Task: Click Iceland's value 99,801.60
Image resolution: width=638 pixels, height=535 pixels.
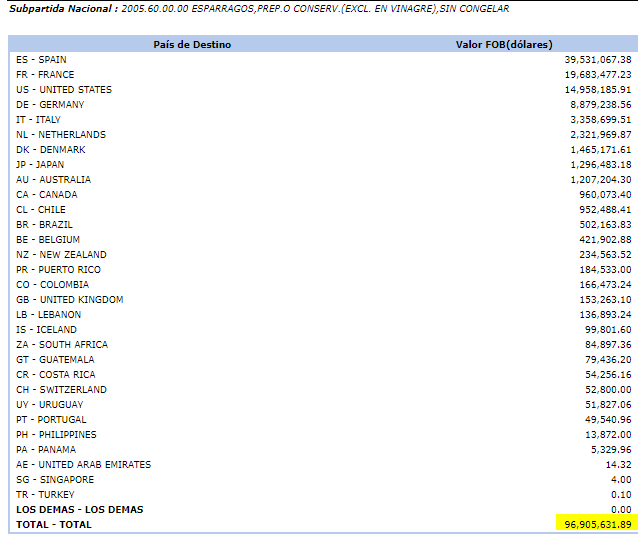Action: [x=608, y=330]
